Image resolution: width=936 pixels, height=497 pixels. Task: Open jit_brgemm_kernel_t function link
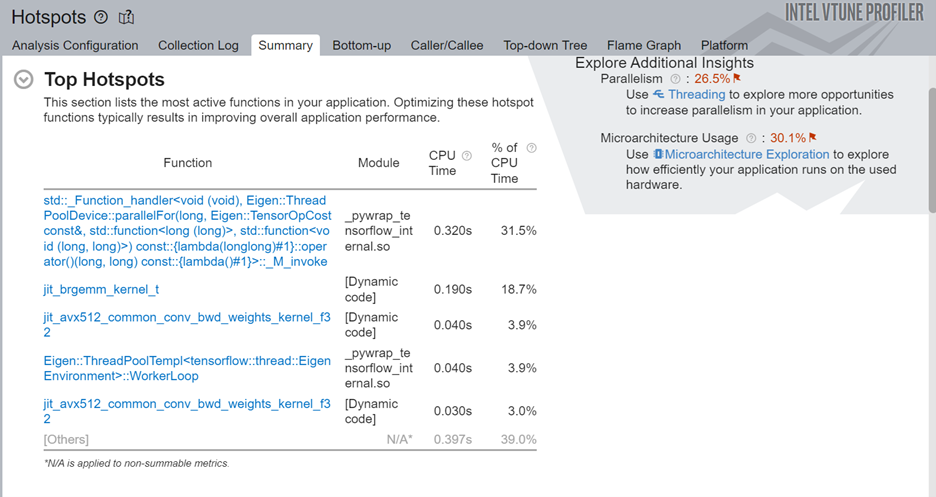pyautogui.click(x=101, y=289)
